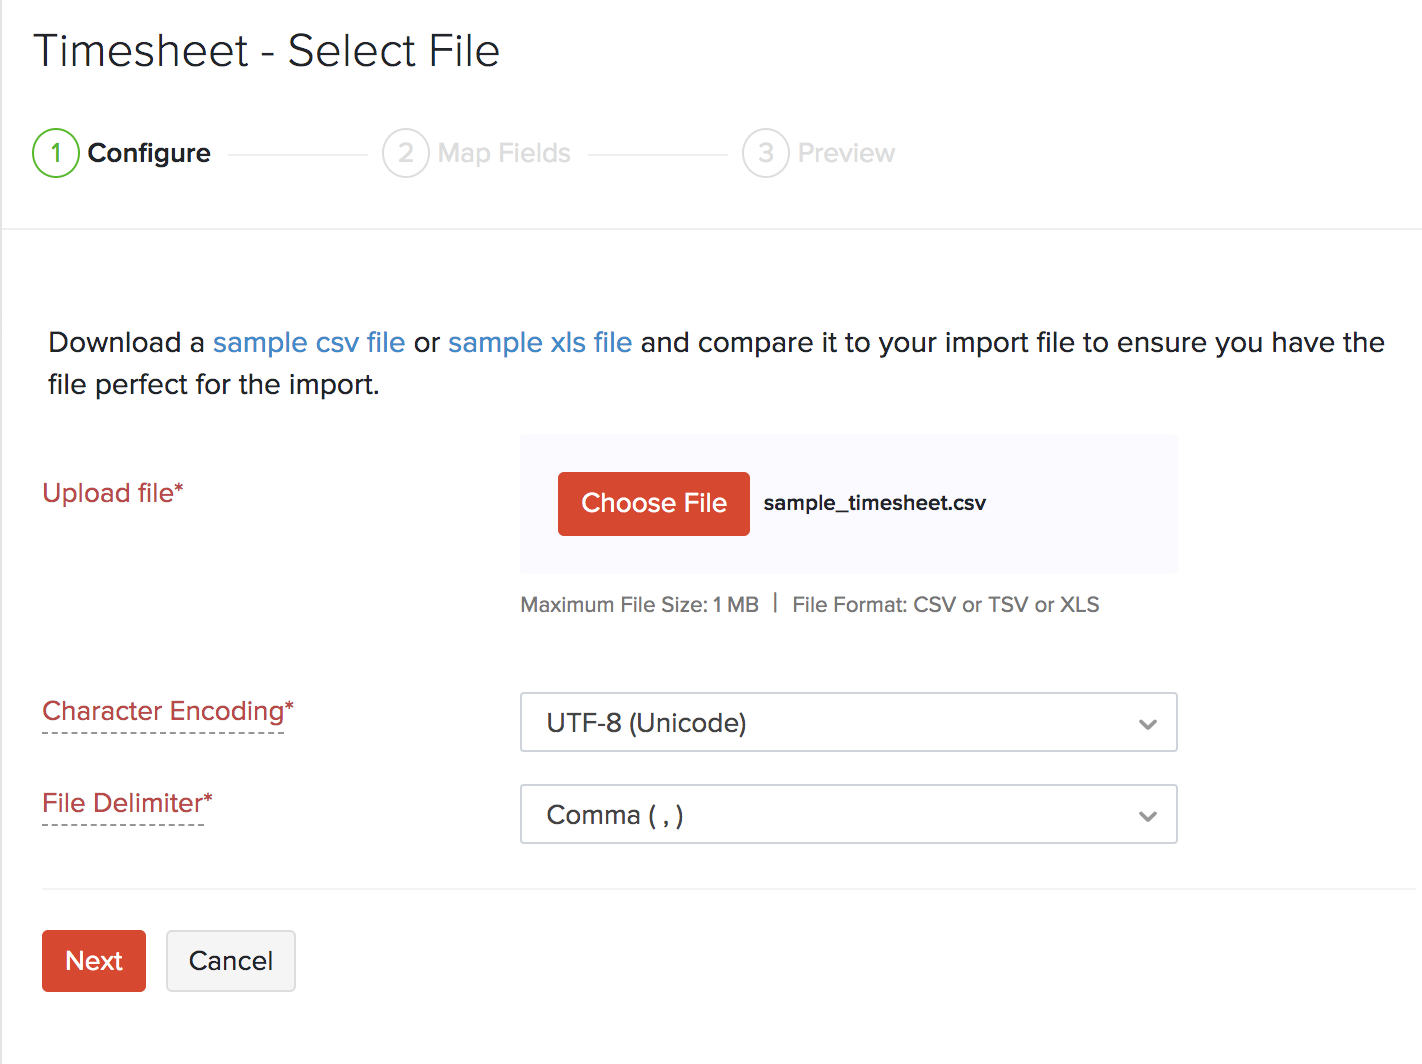Click the sample_timesheet.csv file name

[874, 503]
